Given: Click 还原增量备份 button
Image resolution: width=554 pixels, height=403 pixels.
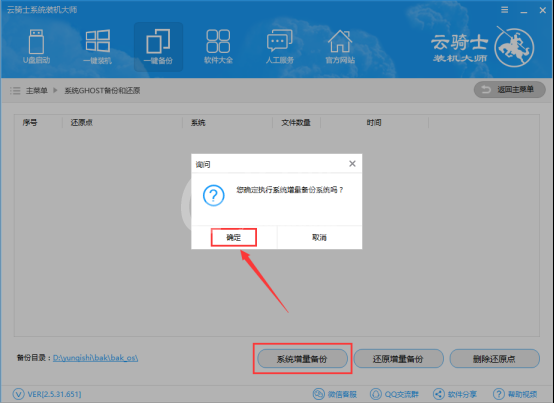Looking at the screenshot, I should coord(399,359).
